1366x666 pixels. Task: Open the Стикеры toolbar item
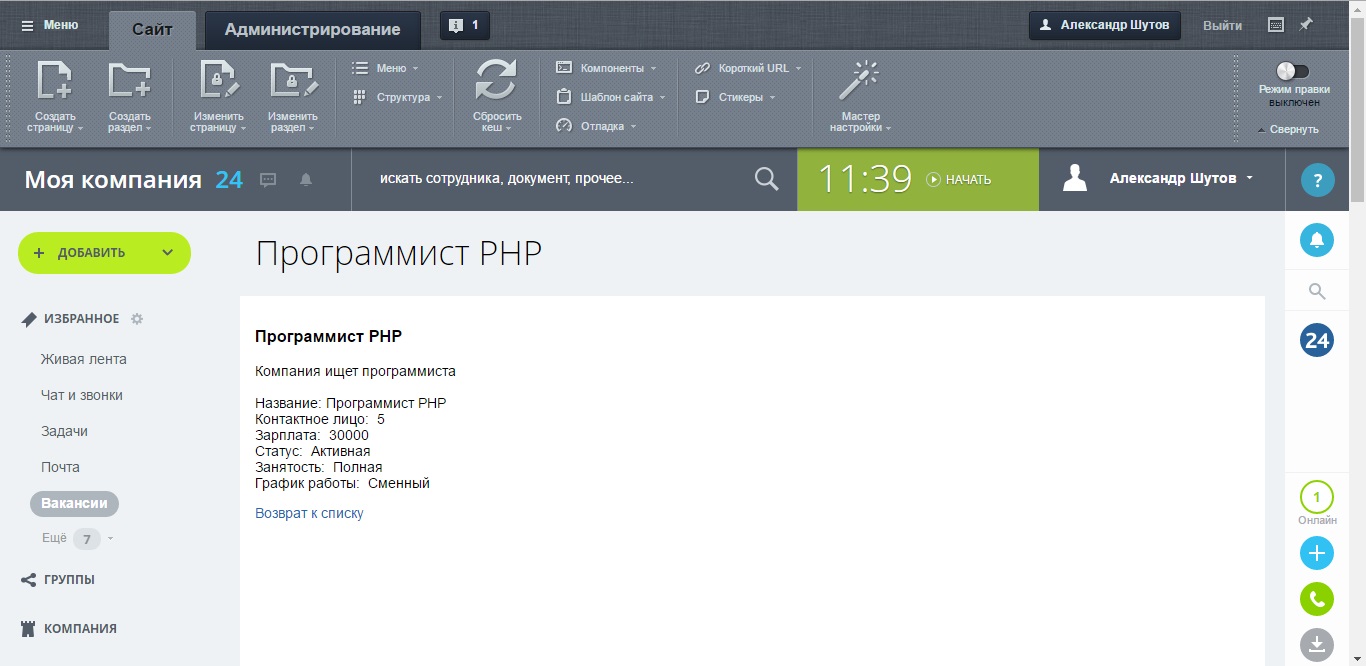tap(735, 97)
